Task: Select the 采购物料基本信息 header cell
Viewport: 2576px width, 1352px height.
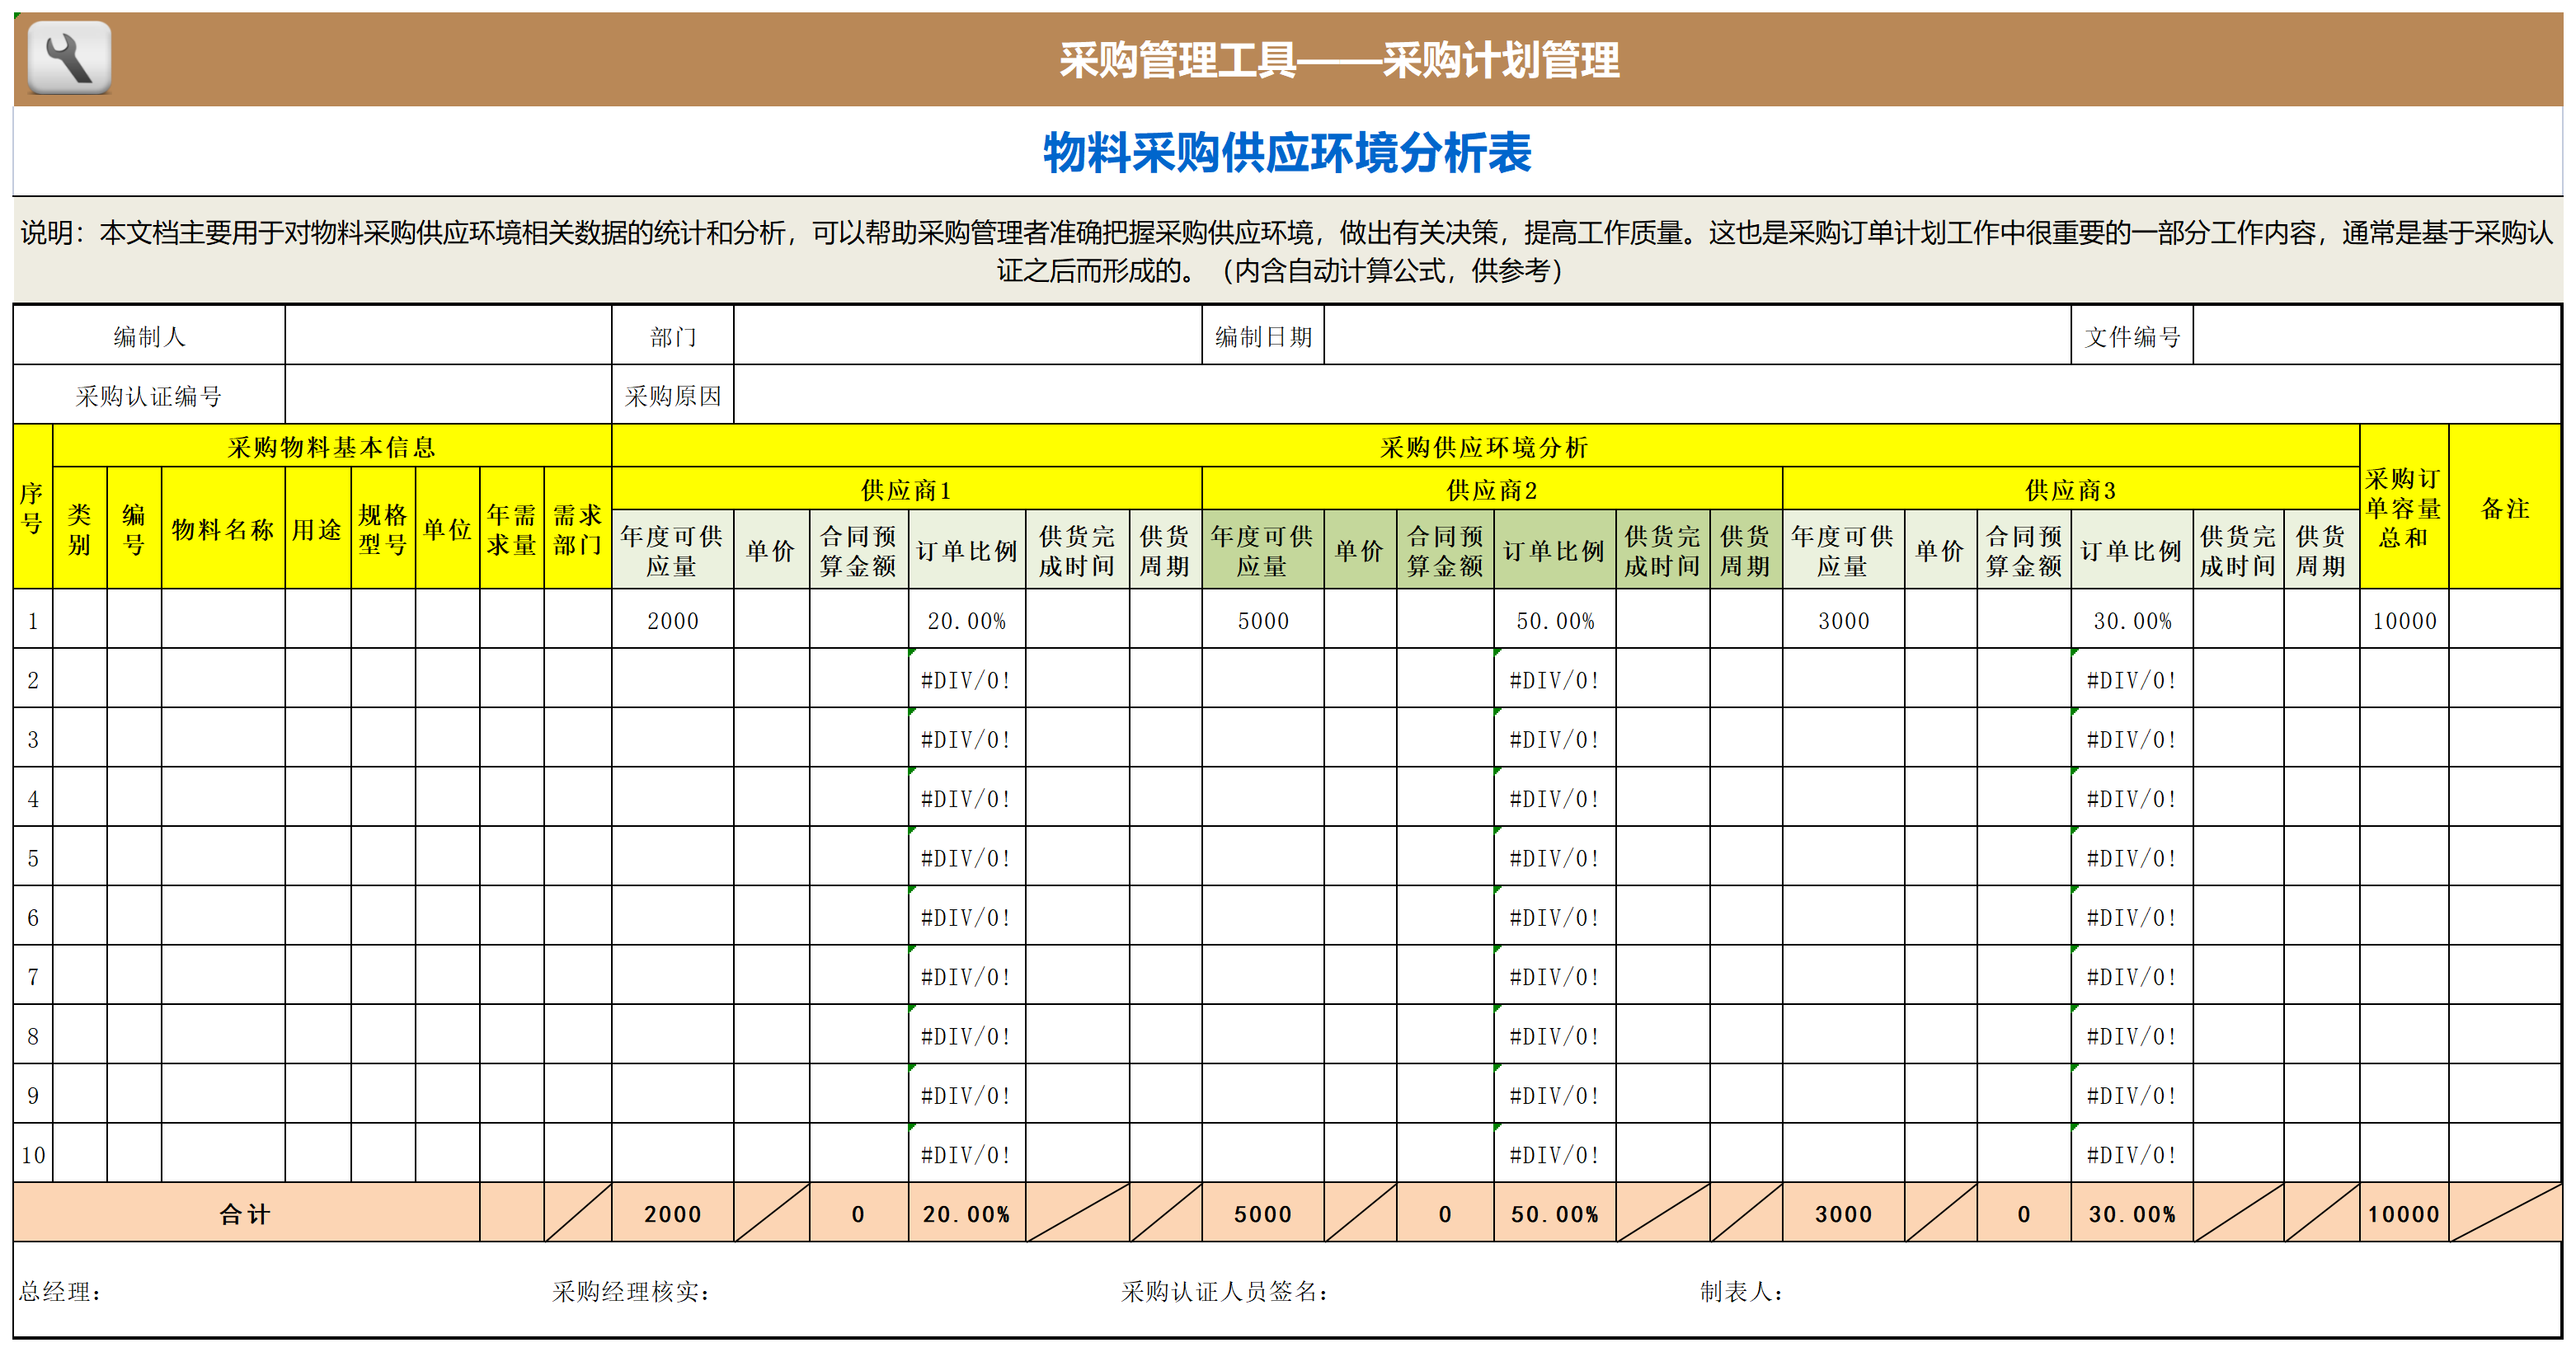Action: (x=332, y=447)
